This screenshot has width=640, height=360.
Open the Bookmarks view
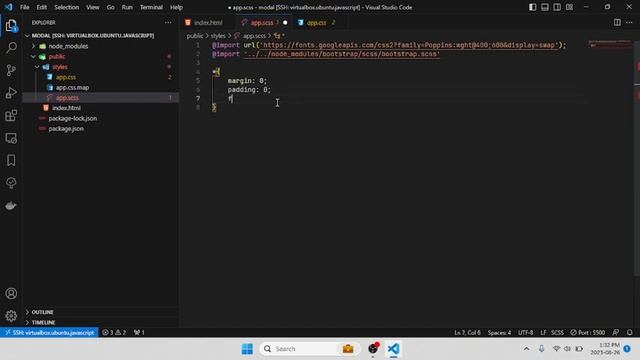tap(11, 160)
